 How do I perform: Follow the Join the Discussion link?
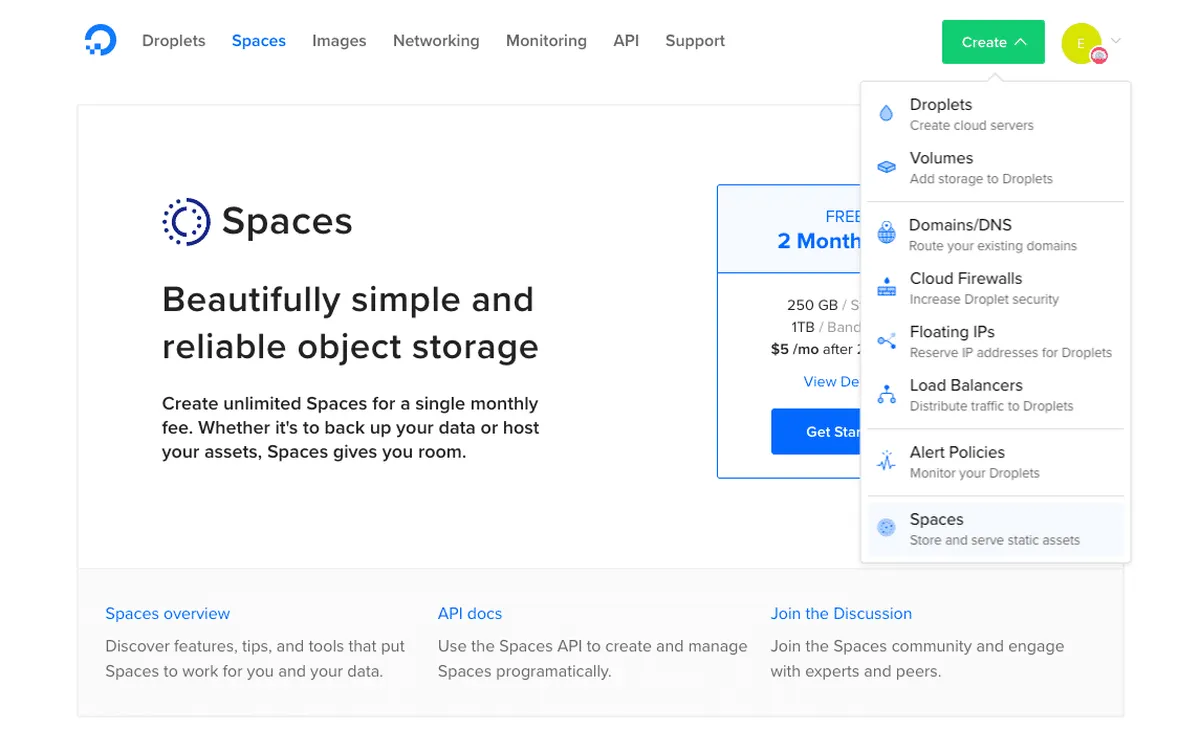coord(841,614)
